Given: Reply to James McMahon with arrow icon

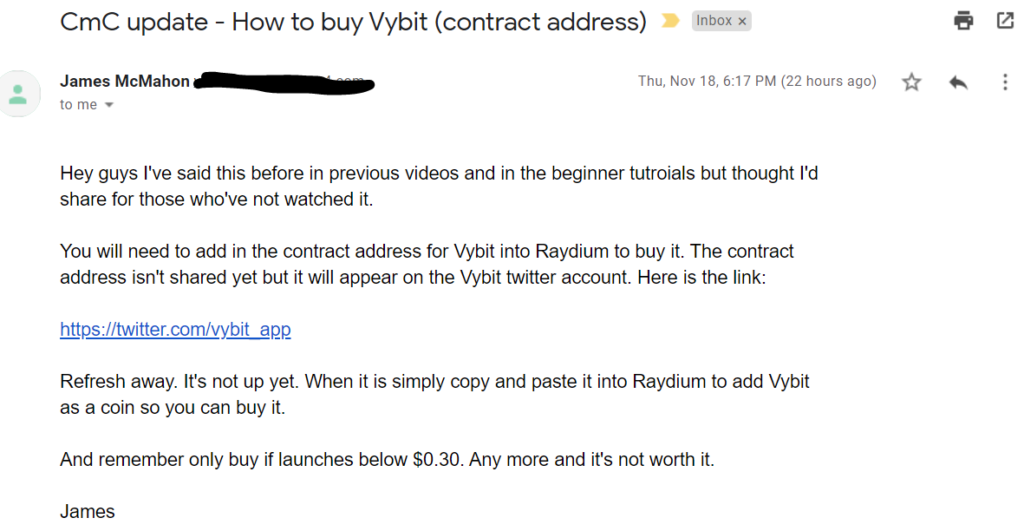Looking at the screenshot, I should 958,82.
